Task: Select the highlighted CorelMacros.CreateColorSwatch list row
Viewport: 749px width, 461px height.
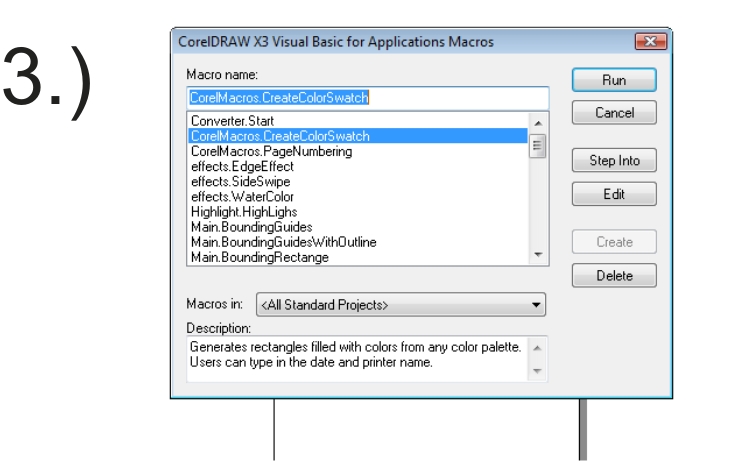Action: [358, 136]
